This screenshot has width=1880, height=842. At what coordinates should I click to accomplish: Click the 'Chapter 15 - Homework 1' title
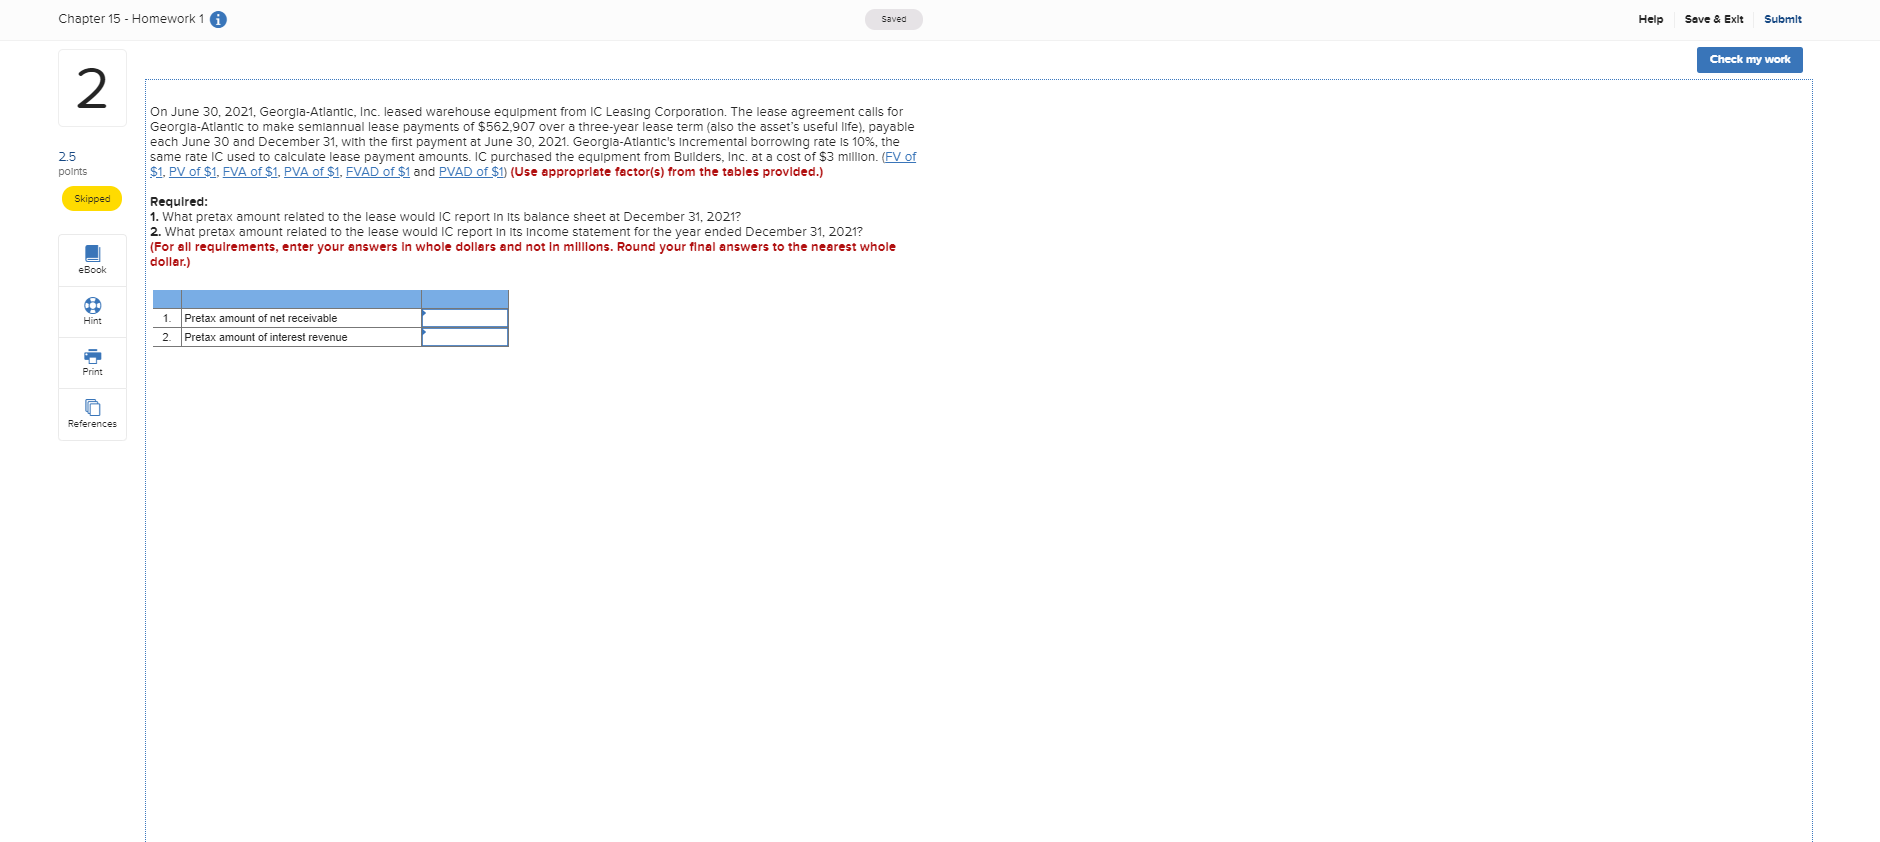[131, 19]
